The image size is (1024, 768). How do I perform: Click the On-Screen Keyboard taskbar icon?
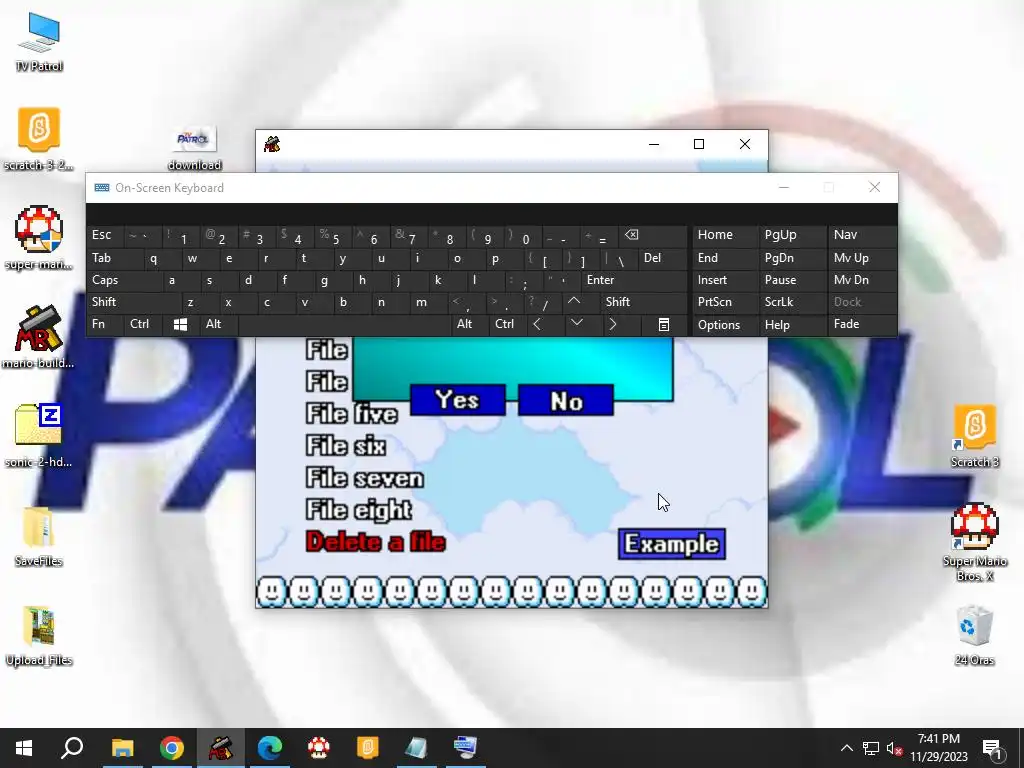pyautogui.click(x=466, y=748)
